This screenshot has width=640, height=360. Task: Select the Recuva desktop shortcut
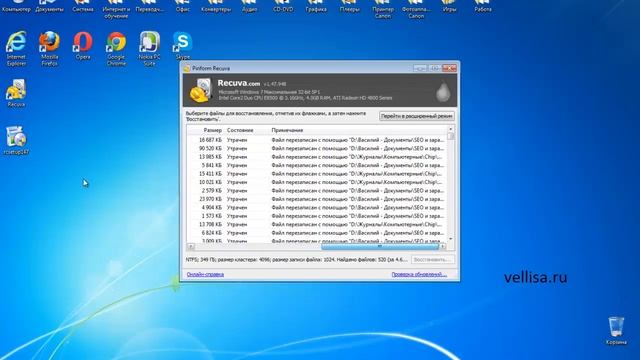16,93
